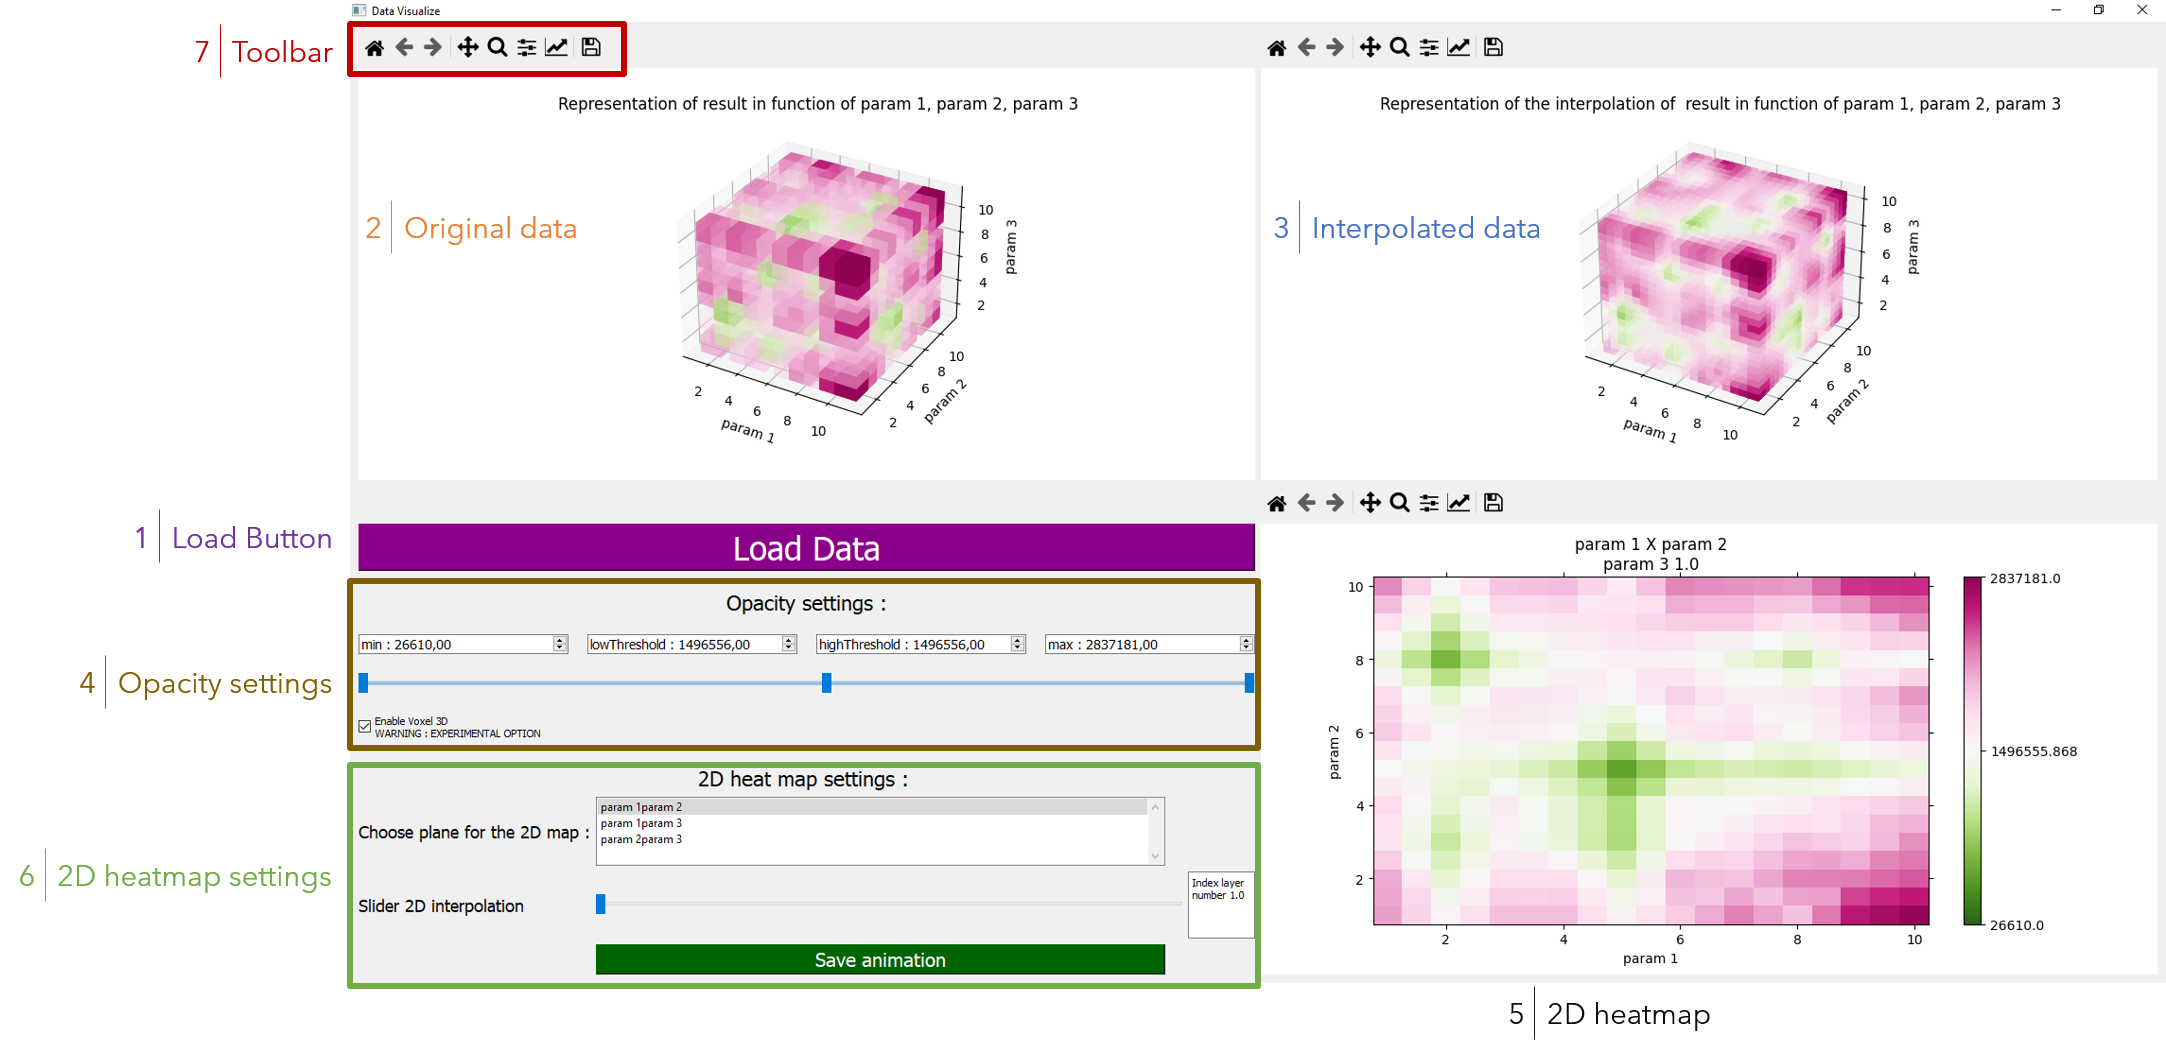This screenshot has width=2166, height=1049.
Task: Save figure from 2D heatmap toolbar
Action: click(x=1493, y=502)
